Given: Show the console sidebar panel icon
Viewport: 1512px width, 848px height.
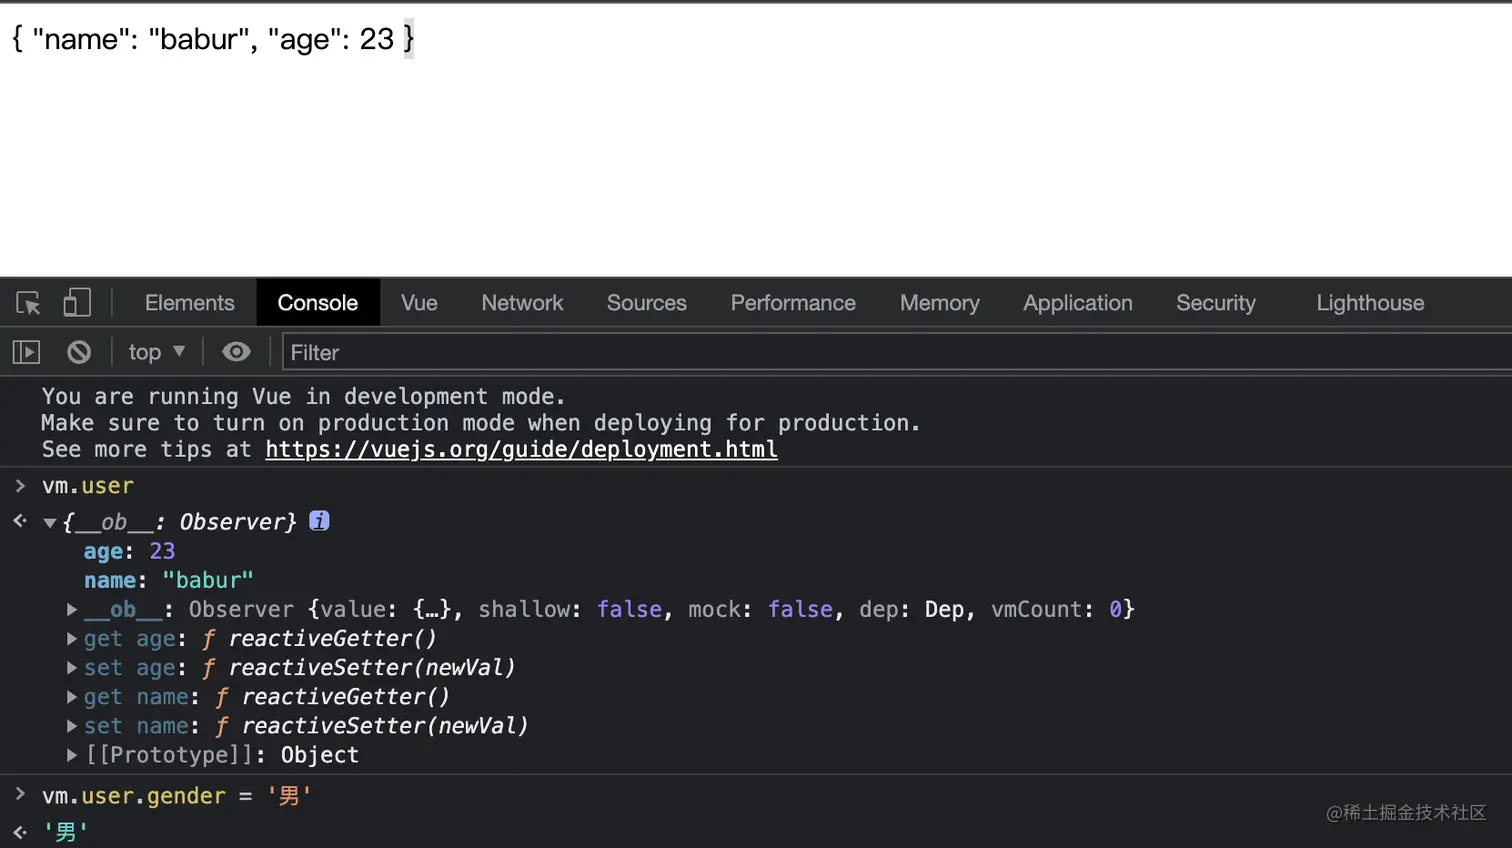Looking at the screenshot, I should (26, 352).
